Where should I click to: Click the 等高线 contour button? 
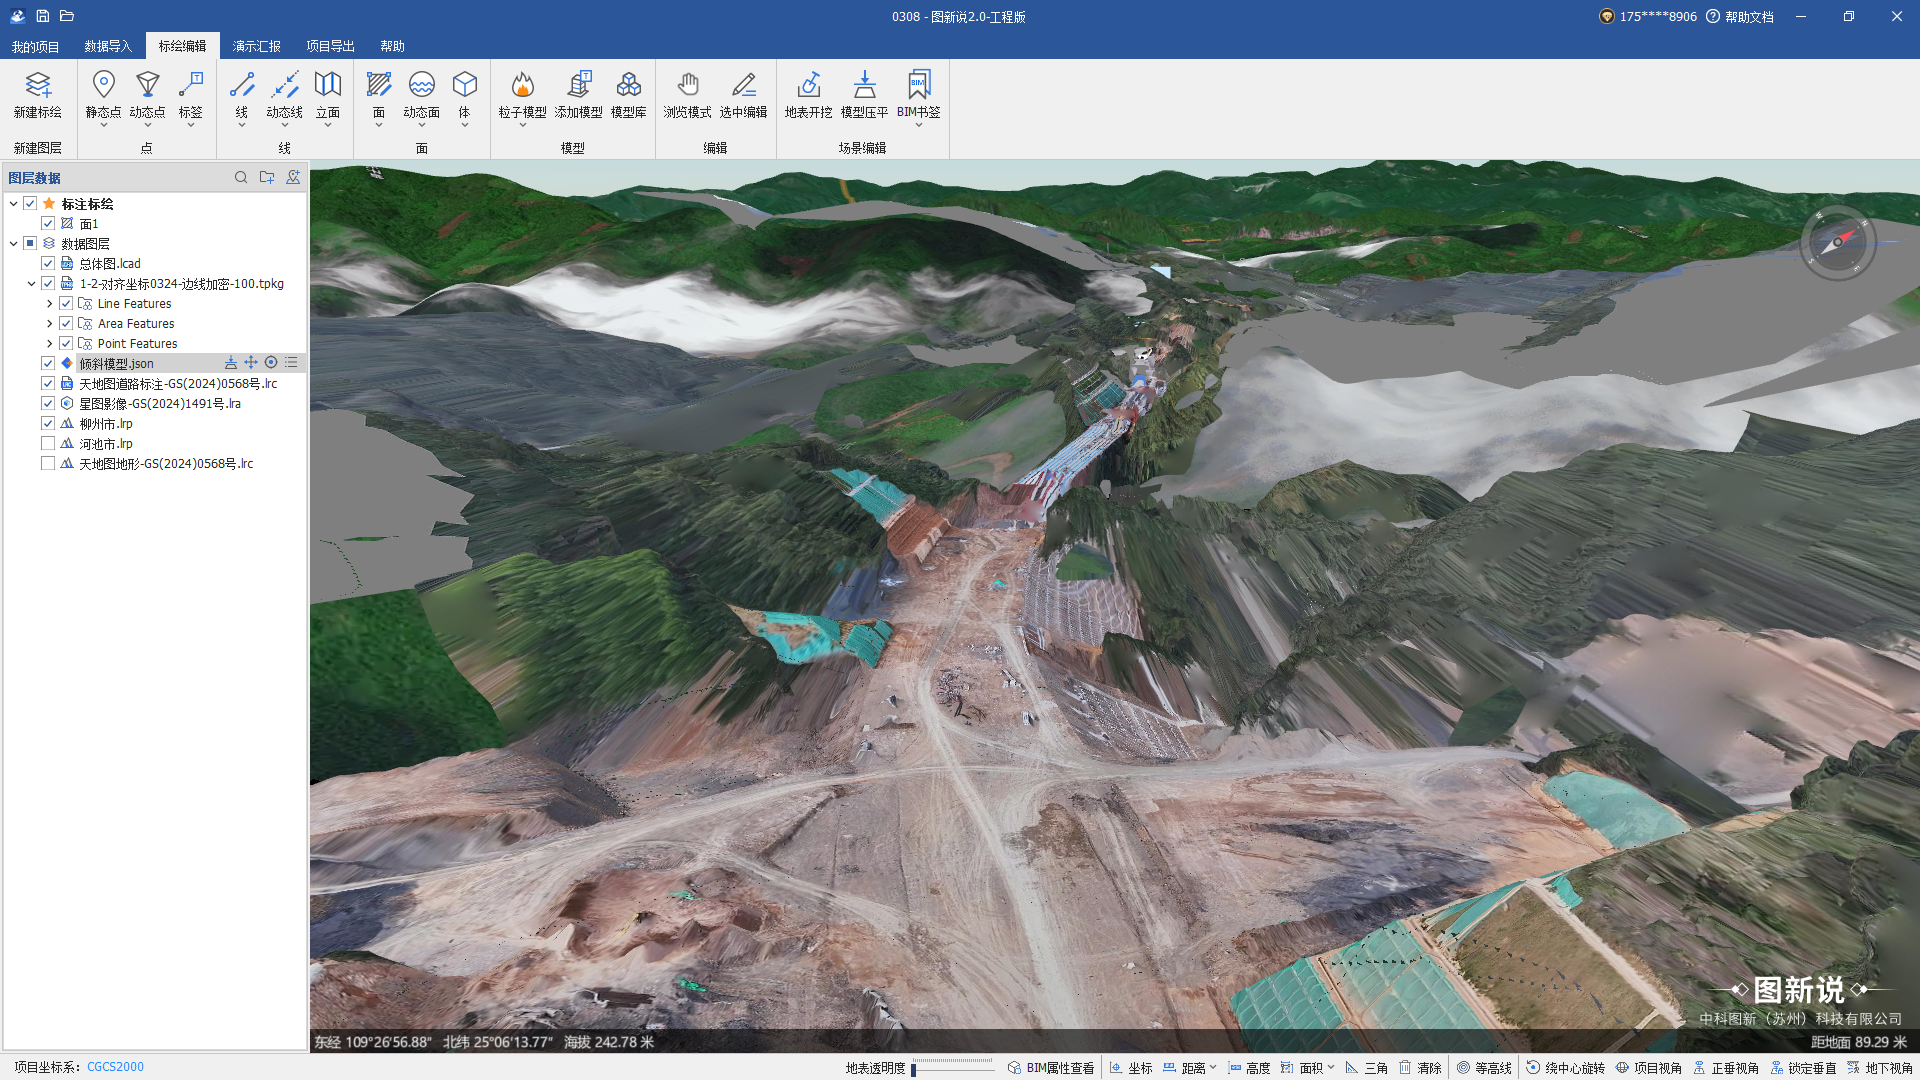point(1484,1068)
